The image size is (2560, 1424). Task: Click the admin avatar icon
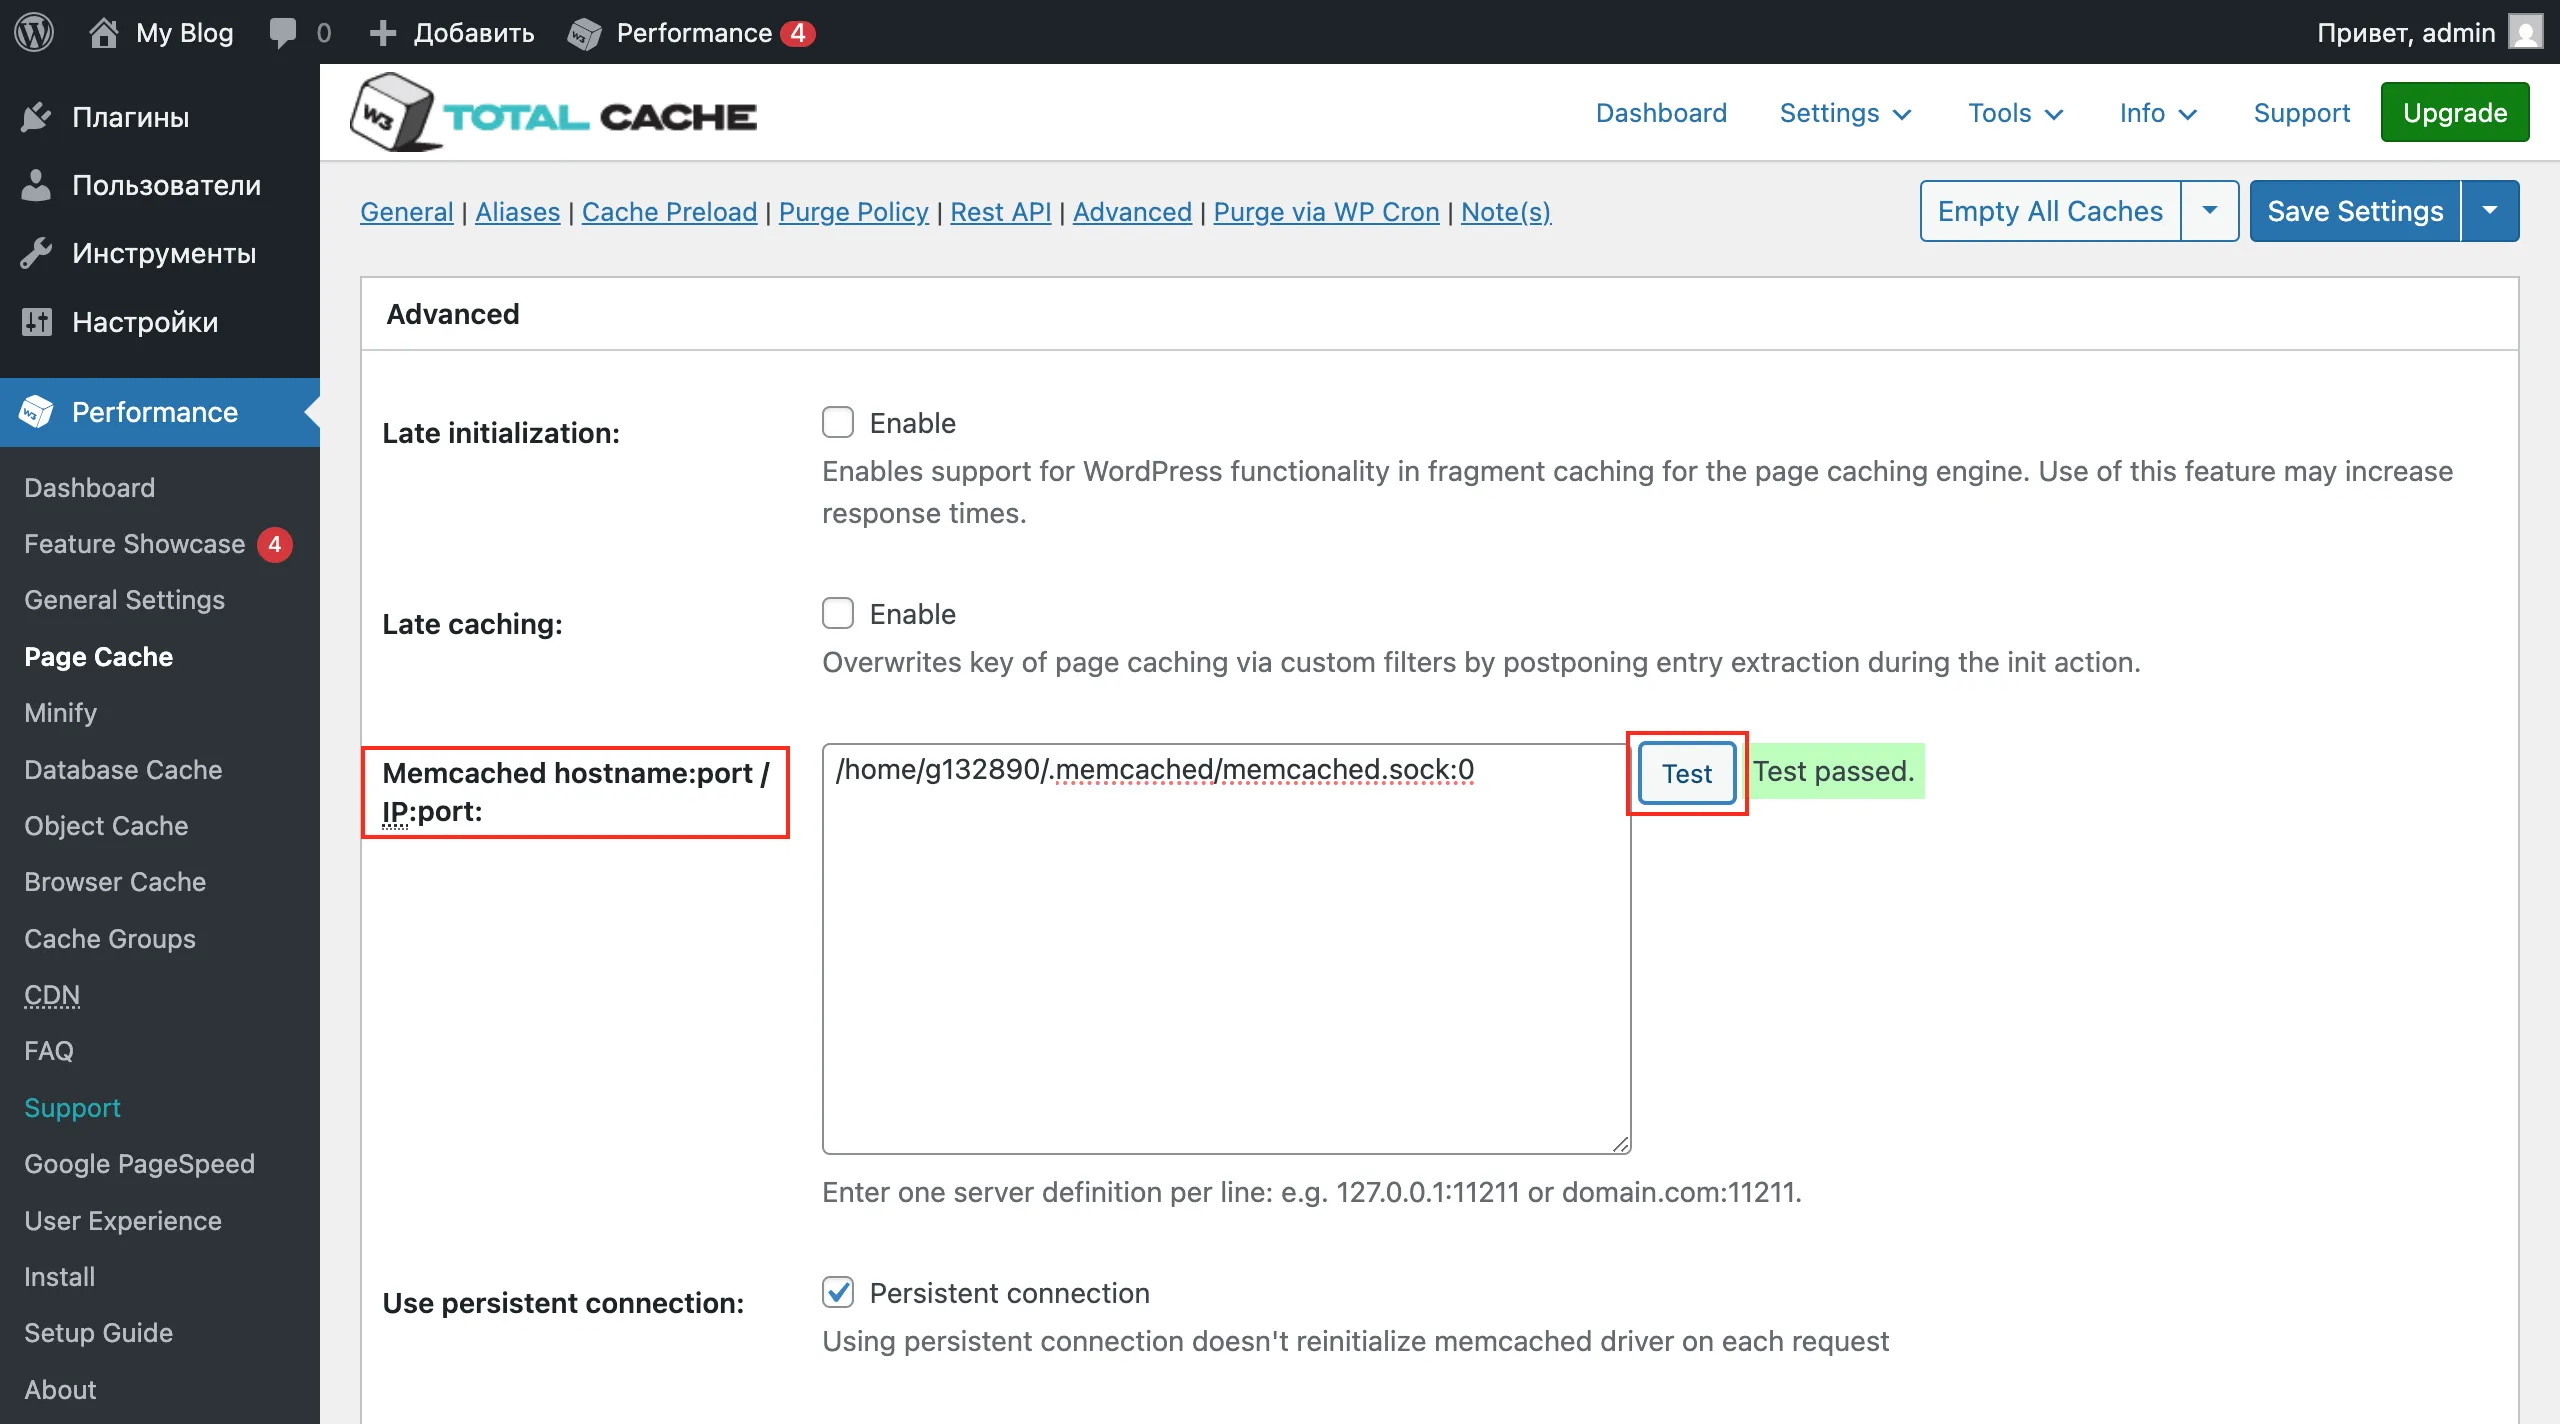2526,32
